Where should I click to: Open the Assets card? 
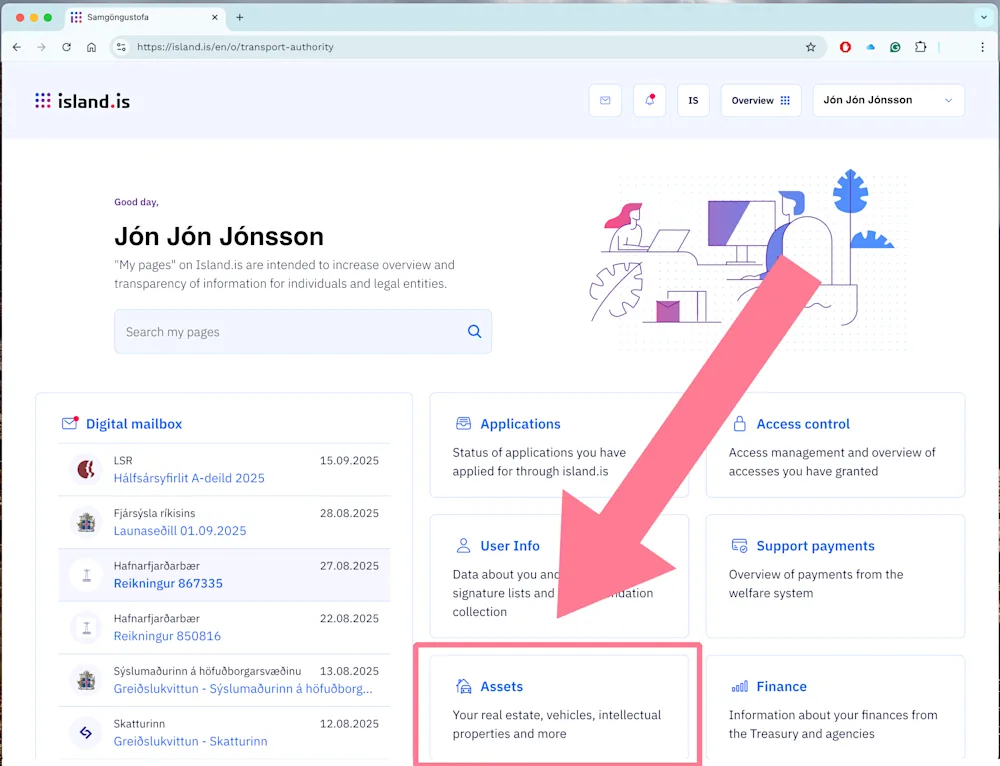(x=559, y=707)
